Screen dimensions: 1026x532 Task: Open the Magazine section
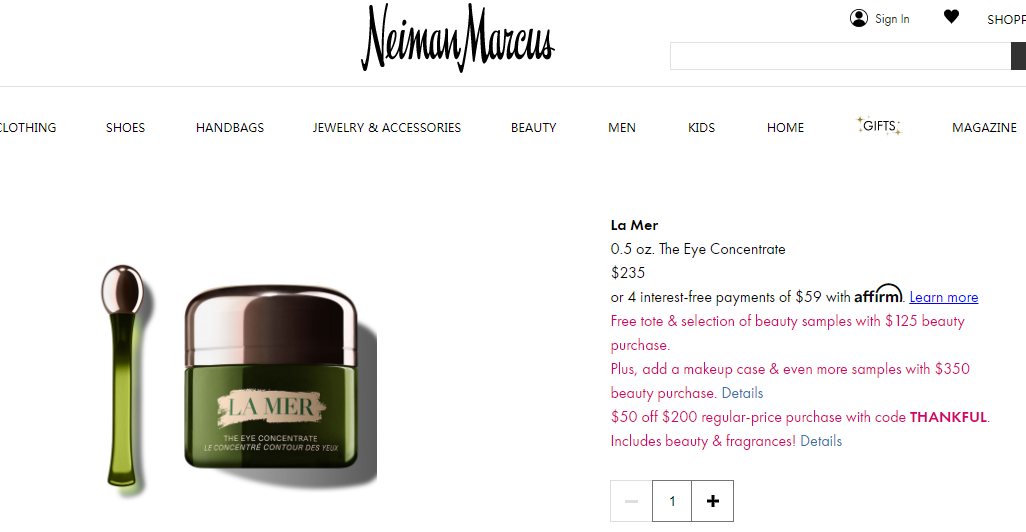point(984,128)
